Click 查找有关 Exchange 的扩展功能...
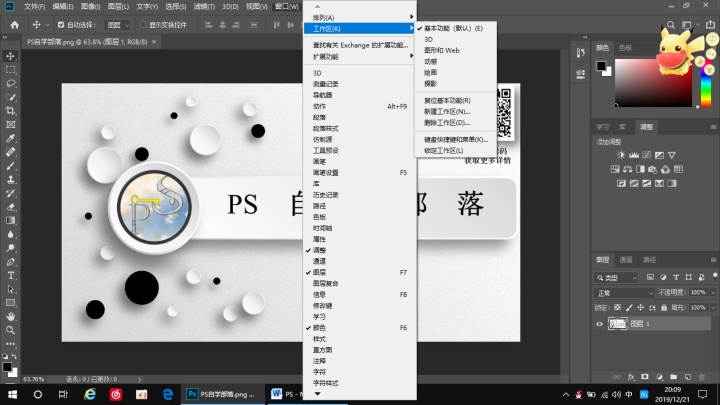Viewport: 720px width, 405px height. 360,45
